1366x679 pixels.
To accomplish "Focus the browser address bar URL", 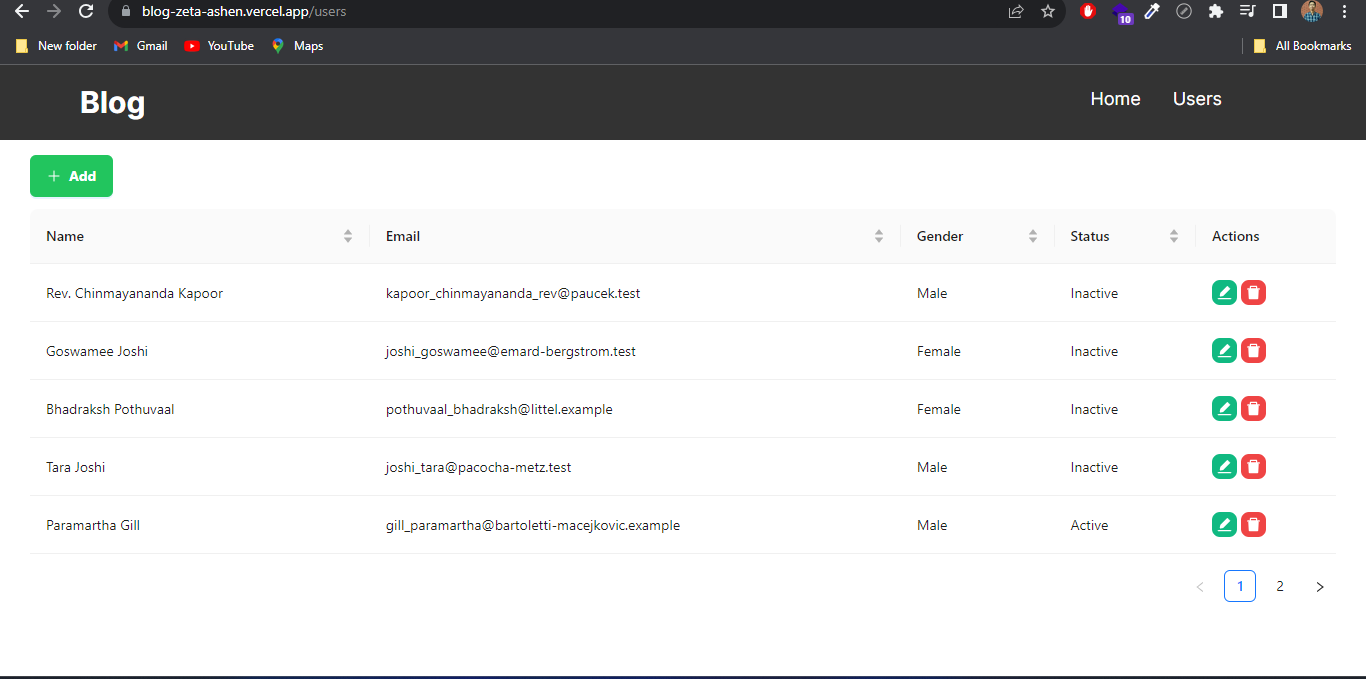I will pyautogui.click(x=244, y=11).
